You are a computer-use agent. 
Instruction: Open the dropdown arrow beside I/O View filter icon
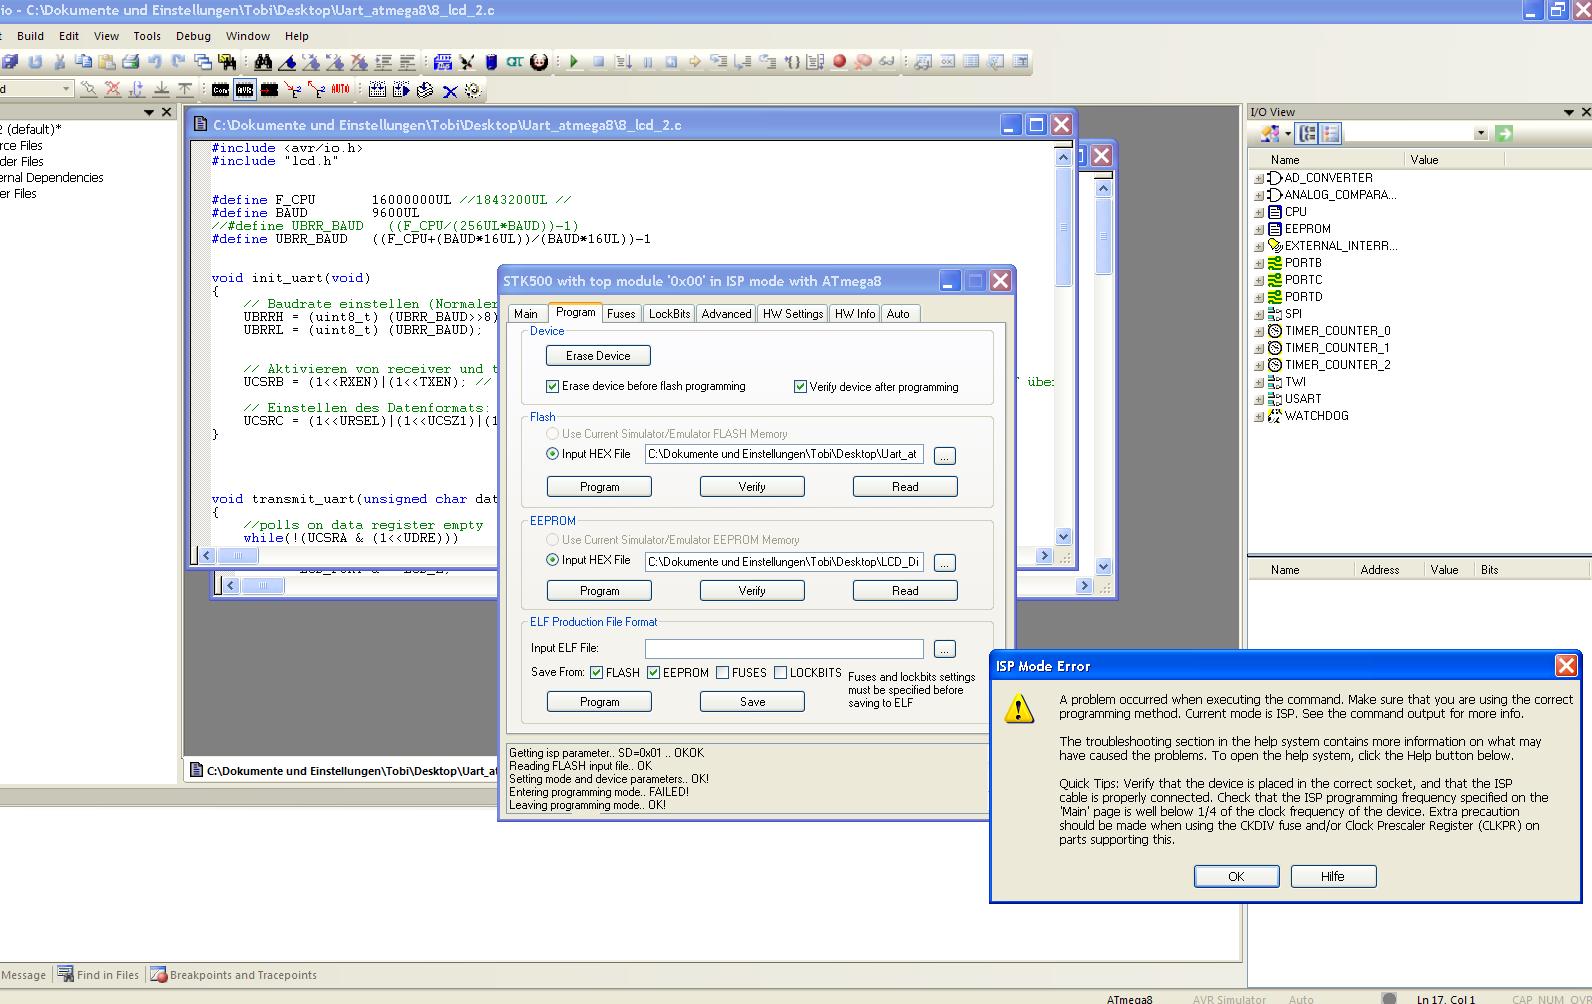tap(1288, 133)
